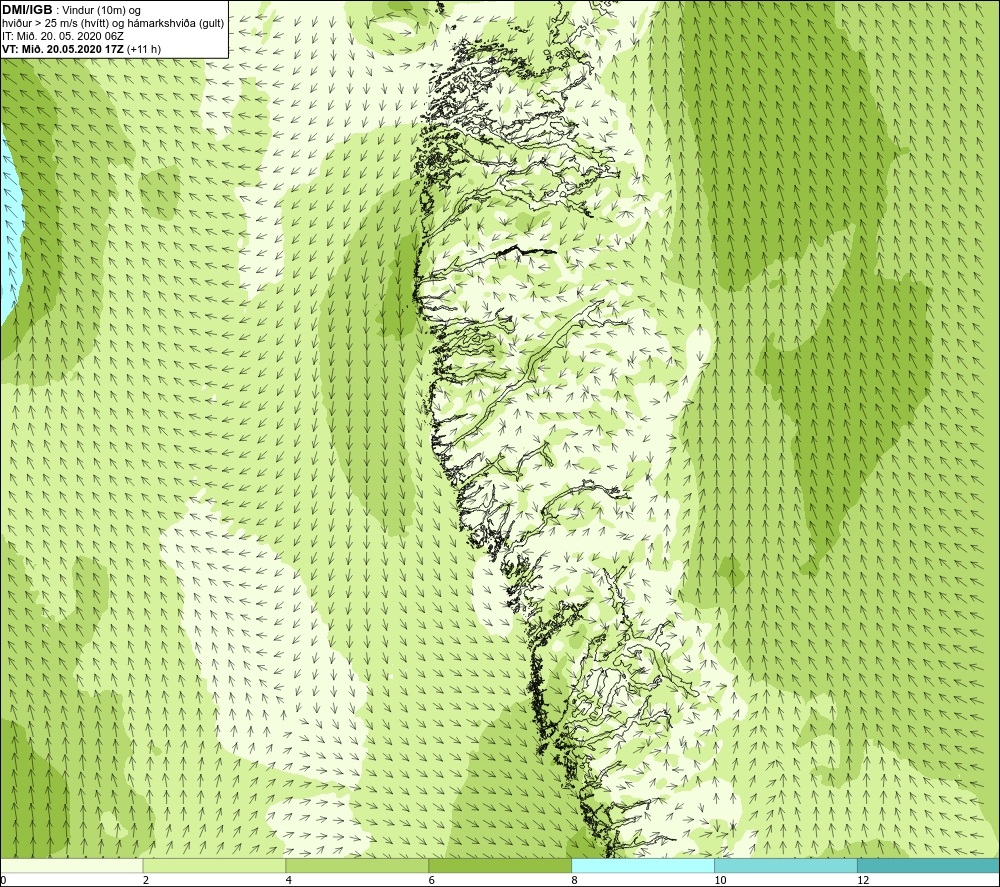This screenshot has height=887, width=1000.
Task: Click the 'IT: Mið. 20. 05. 2020 06Z' line
Action: [62, 36]
